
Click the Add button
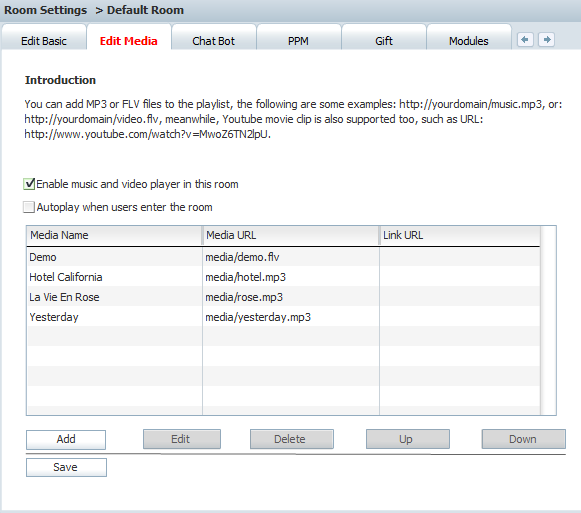point(66,440)
